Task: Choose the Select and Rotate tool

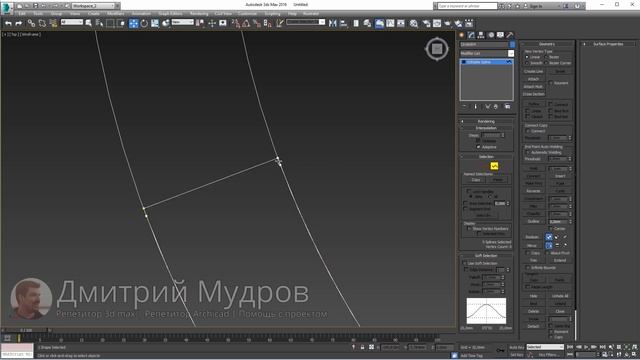Action: point(144,24)
